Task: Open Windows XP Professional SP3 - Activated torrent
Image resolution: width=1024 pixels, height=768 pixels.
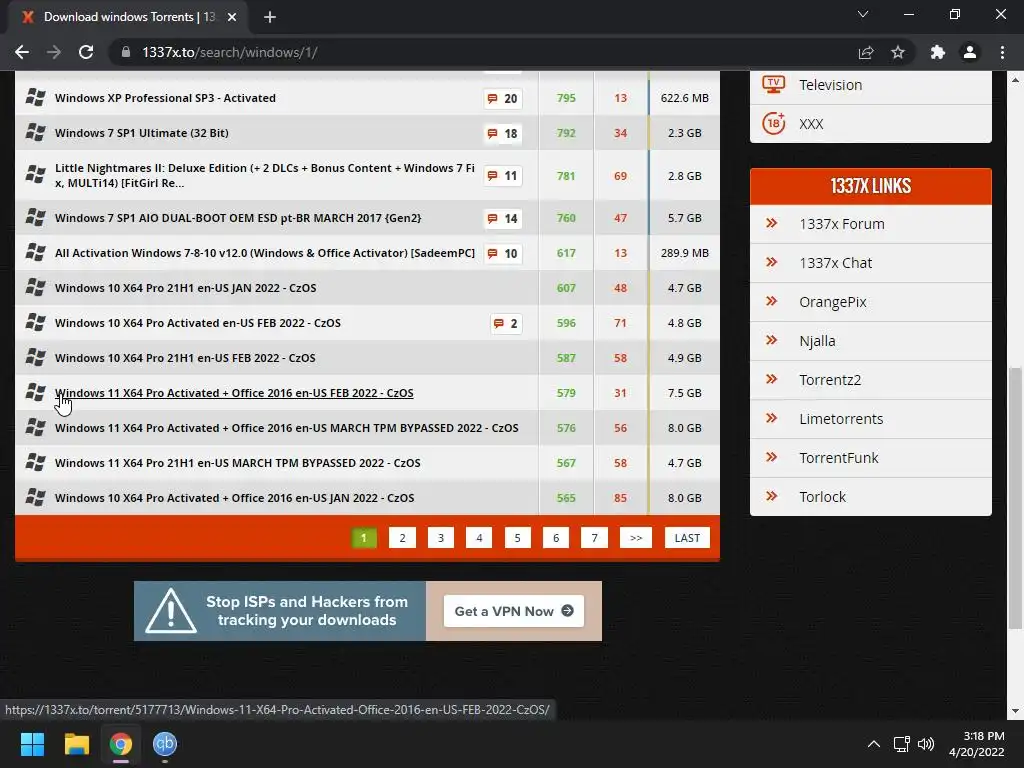Action: point(165,98)
